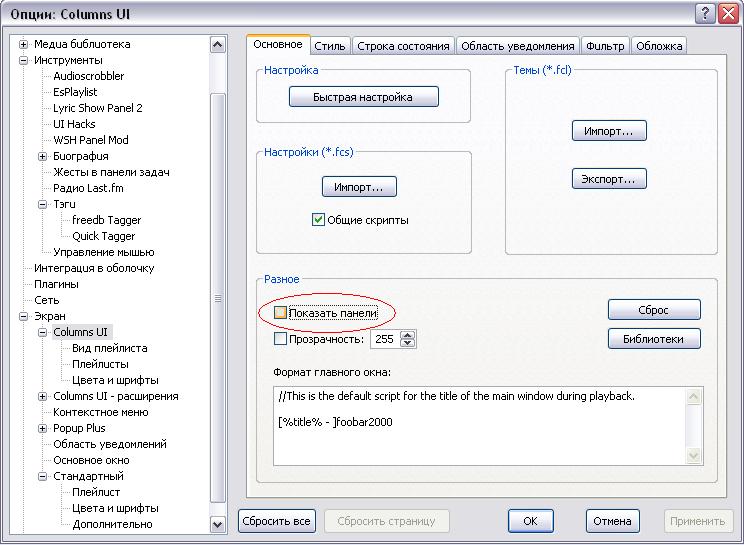The height and width of the screenshot is (545, 744).
Task: Toggle the Прозрачность checkbox
Action: pos(280,339)
